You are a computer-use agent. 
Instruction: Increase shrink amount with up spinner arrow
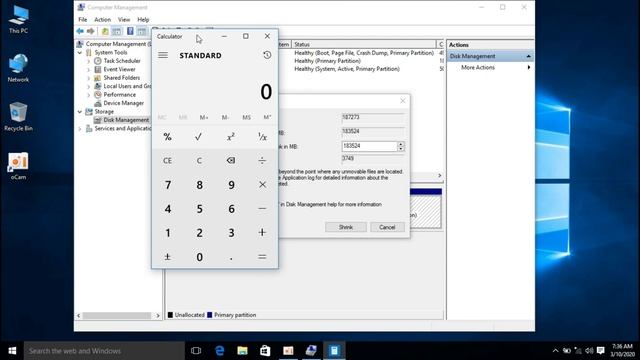tap(401, 144)
